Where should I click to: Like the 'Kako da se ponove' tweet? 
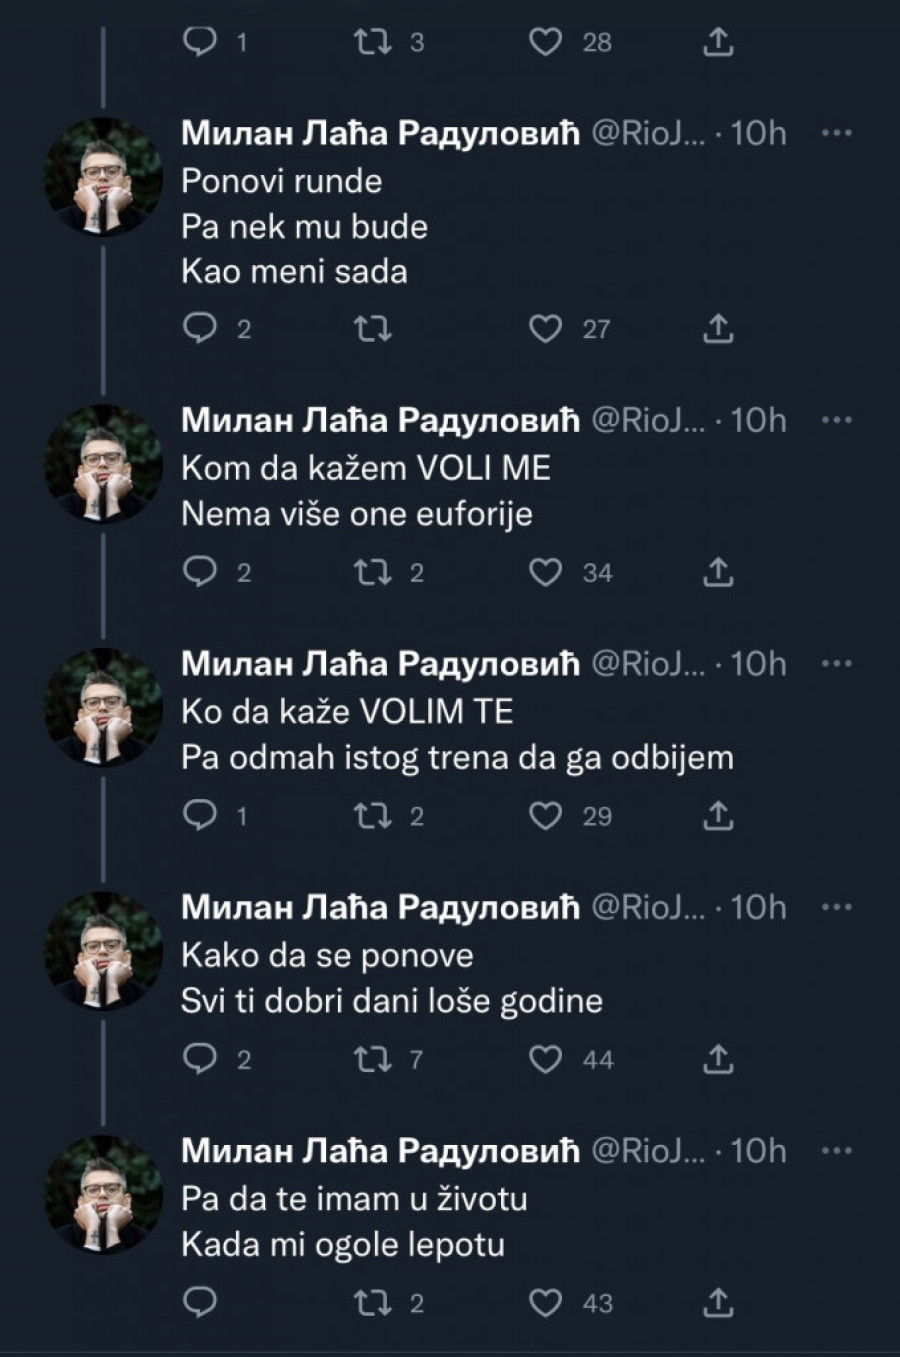click(545, 1059)
